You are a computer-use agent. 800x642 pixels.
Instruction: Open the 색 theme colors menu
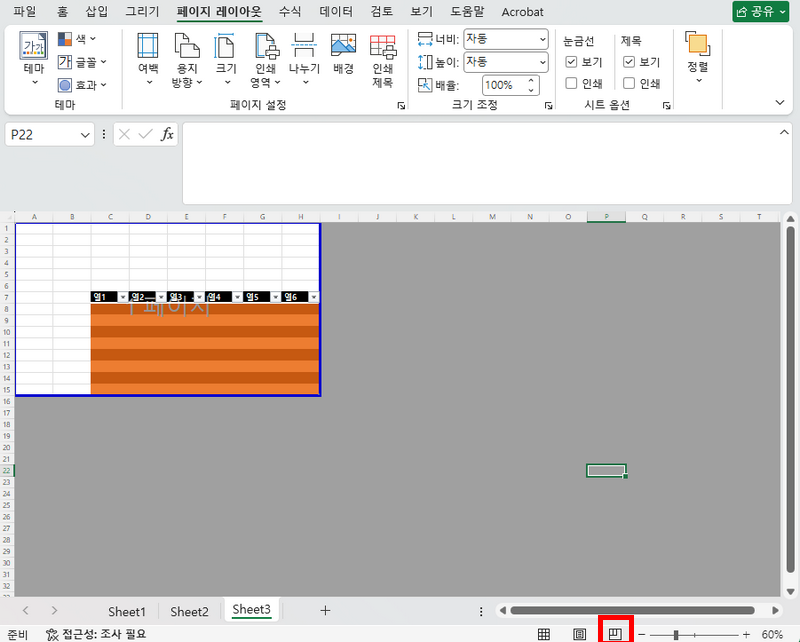tap(77, 39)
